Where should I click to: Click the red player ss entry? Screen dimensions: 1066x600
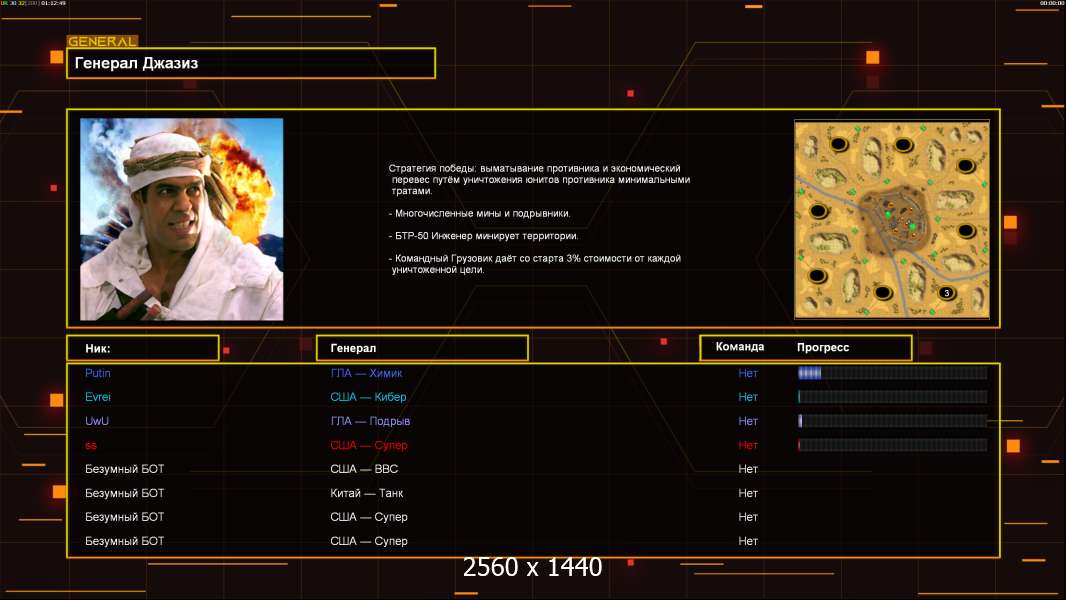click(91, 445)
